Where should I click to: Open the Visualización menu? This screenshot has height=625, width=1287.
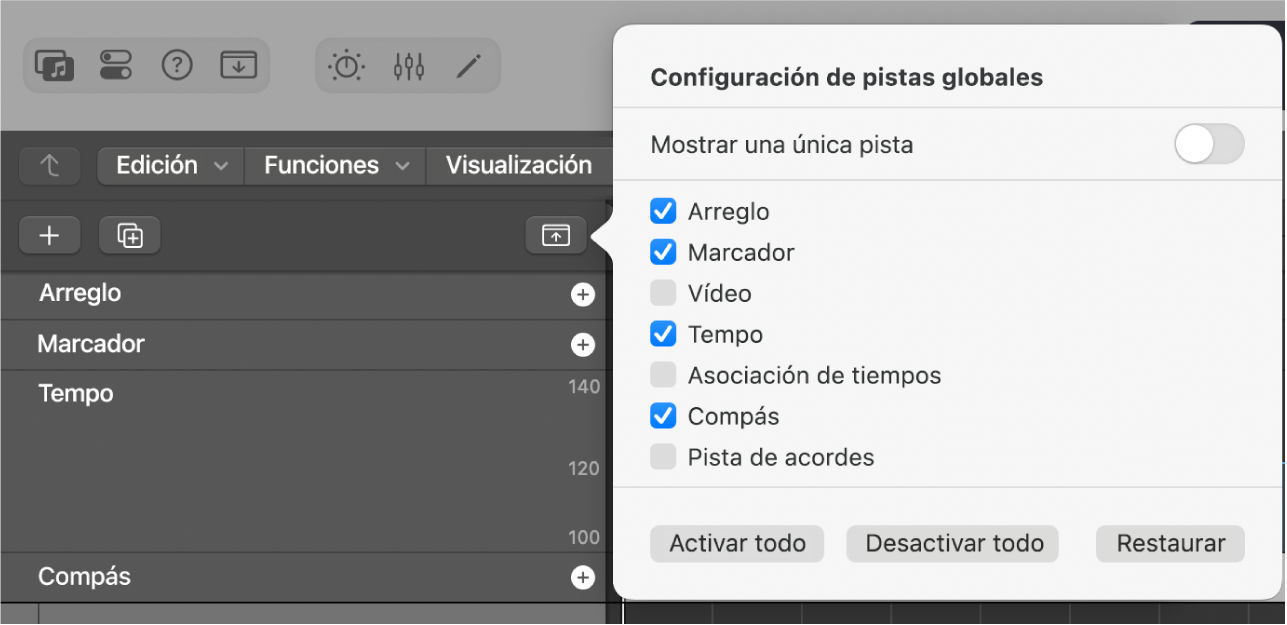pyautogui.click(x=518, y=166)
